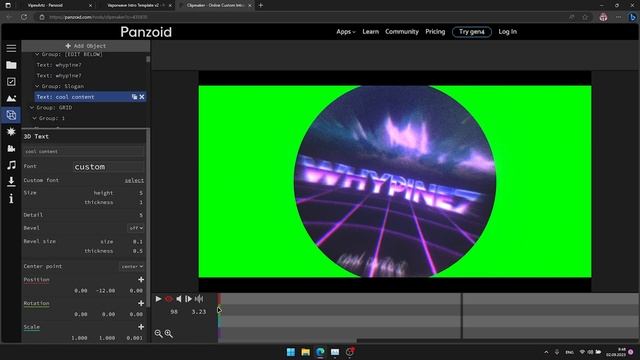Open Microsoft Edge from taskbar

tap(320, 352)
